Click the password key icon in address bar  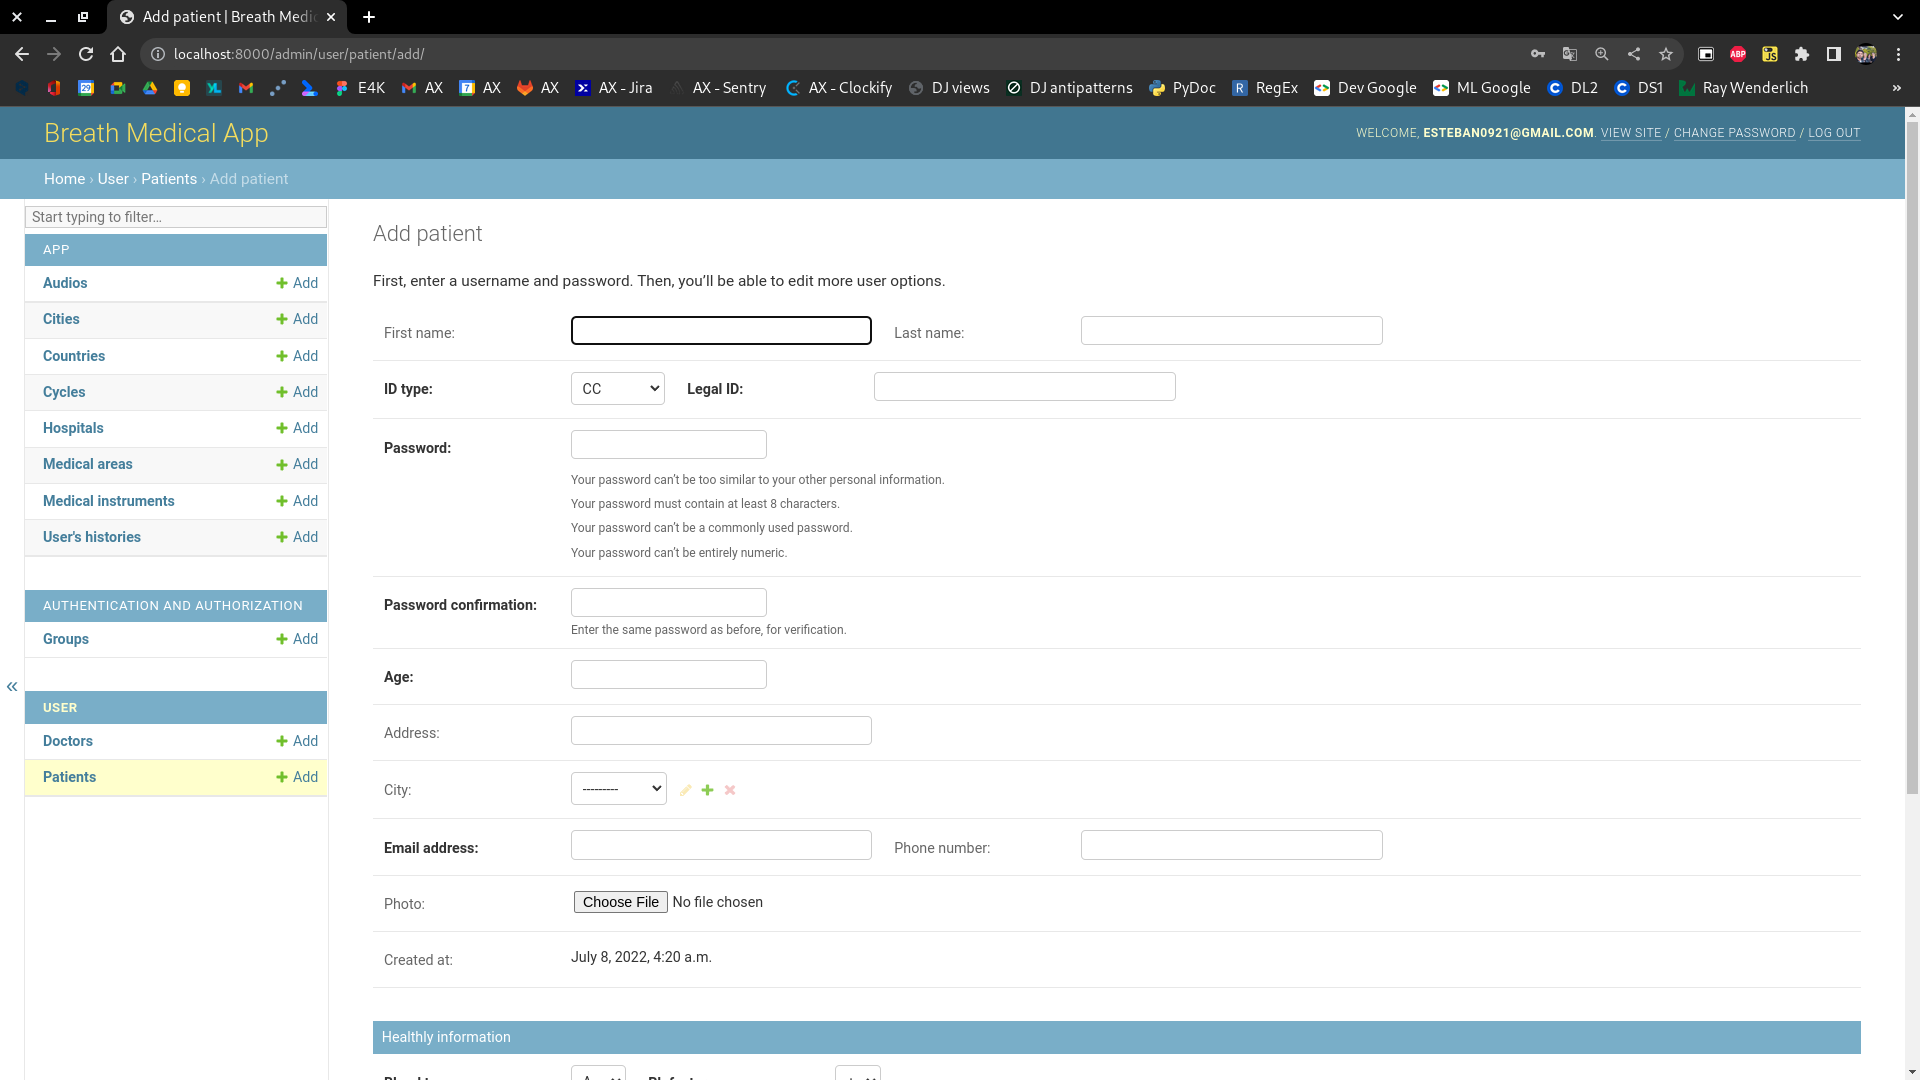(1538, 54)
